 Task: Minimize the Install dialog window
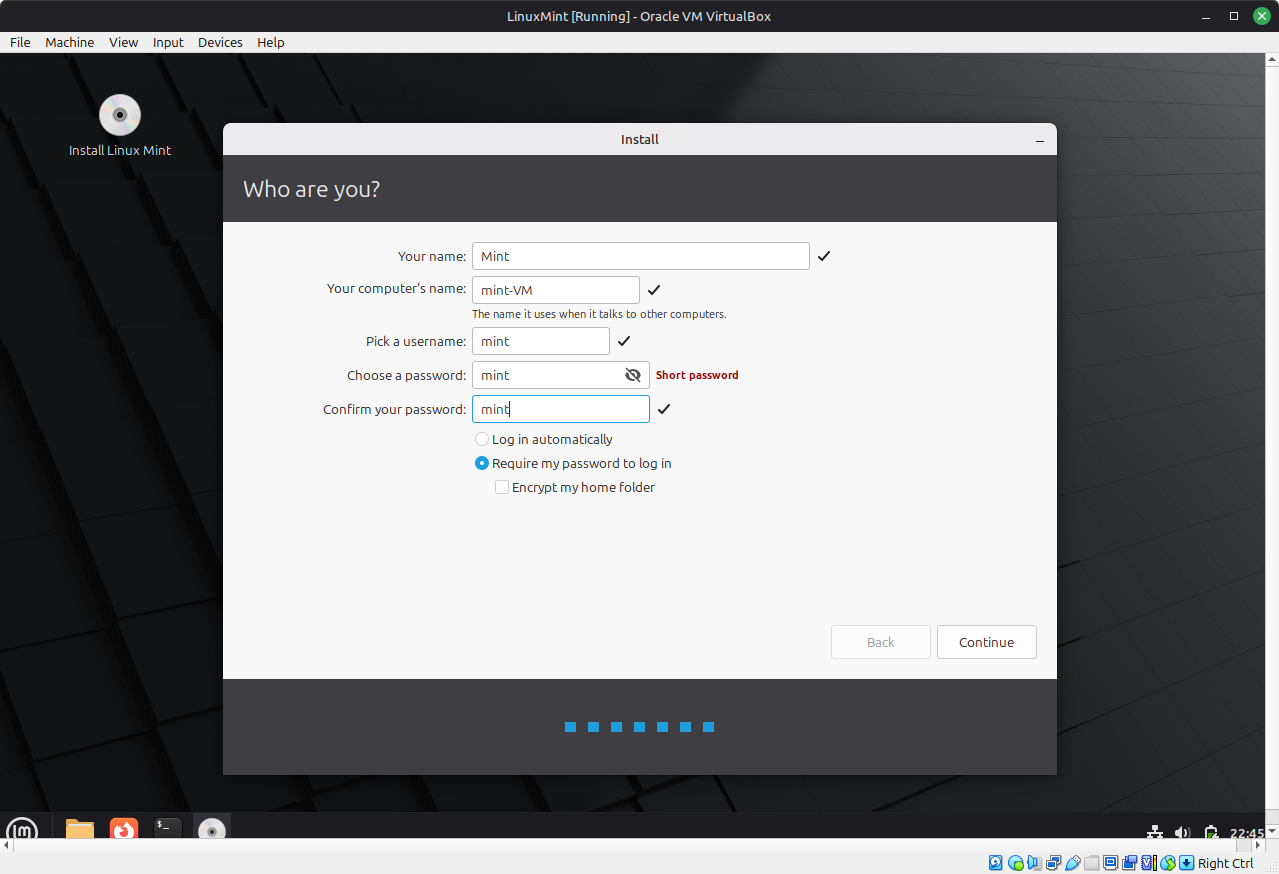(1040, 141)
